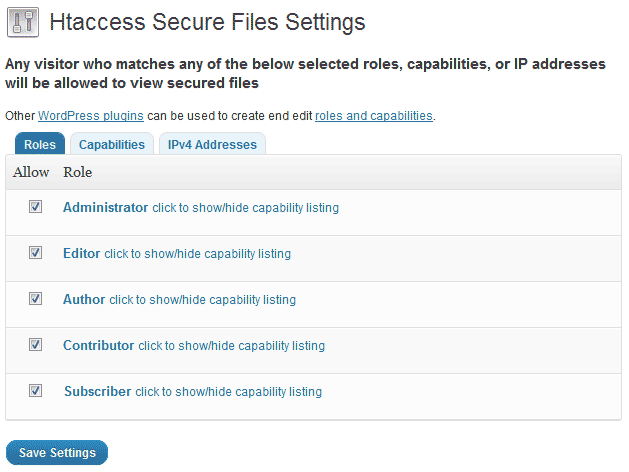Switch to the Capabilities tab
Viewport: 629px width, 472px height.
(112, 144)
